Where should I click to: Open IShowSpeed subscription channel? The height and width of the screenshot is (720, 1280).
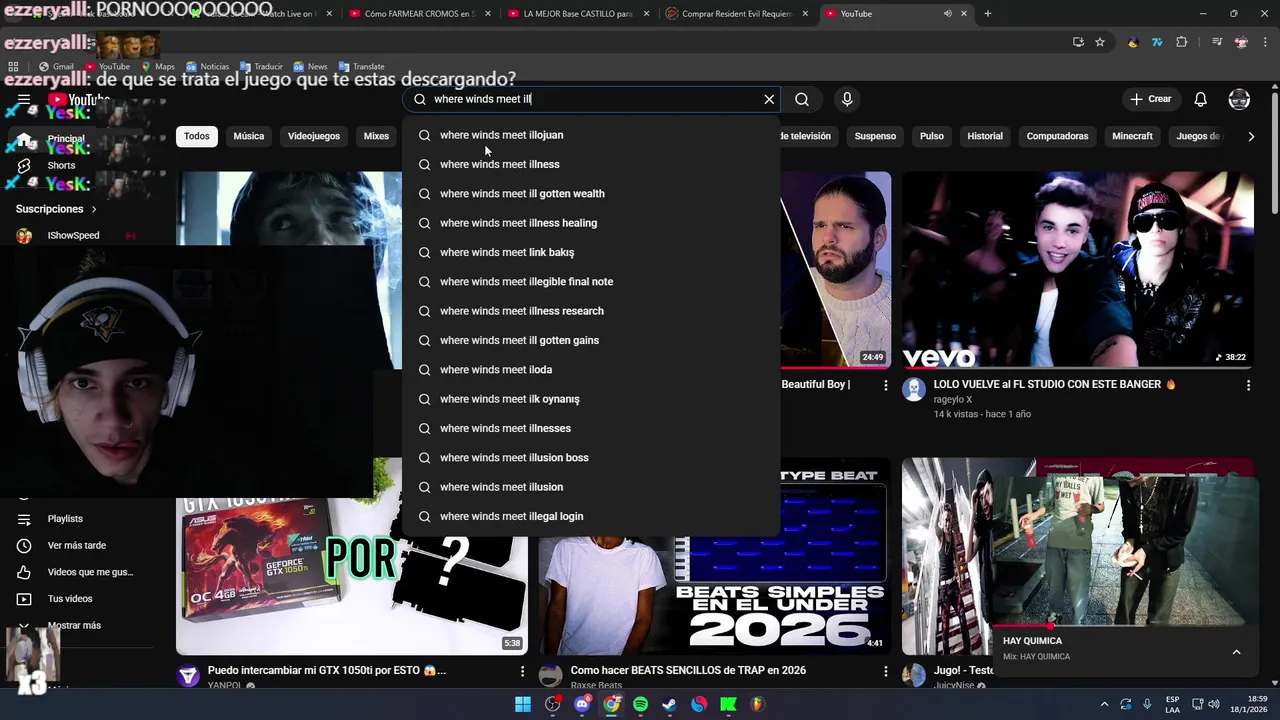73,236
